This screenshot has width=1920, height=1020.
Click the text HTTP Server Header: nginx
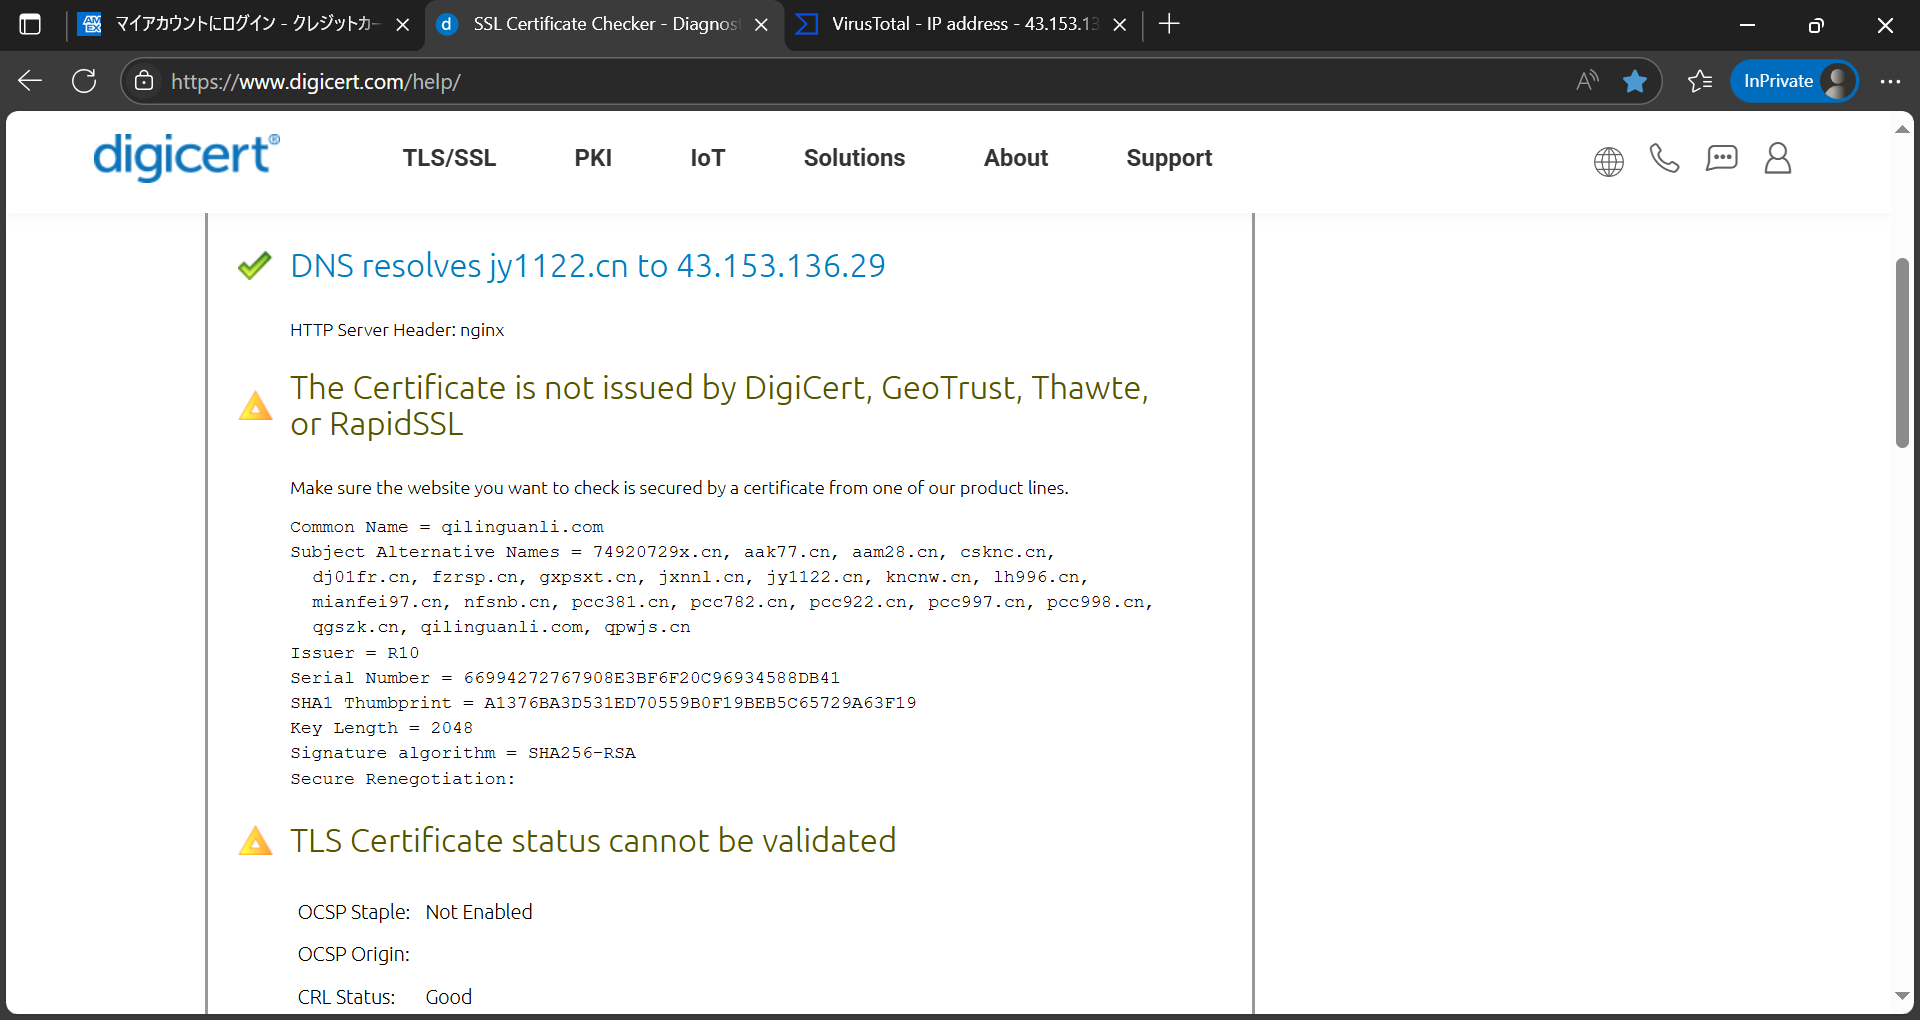tap(397, 330)
